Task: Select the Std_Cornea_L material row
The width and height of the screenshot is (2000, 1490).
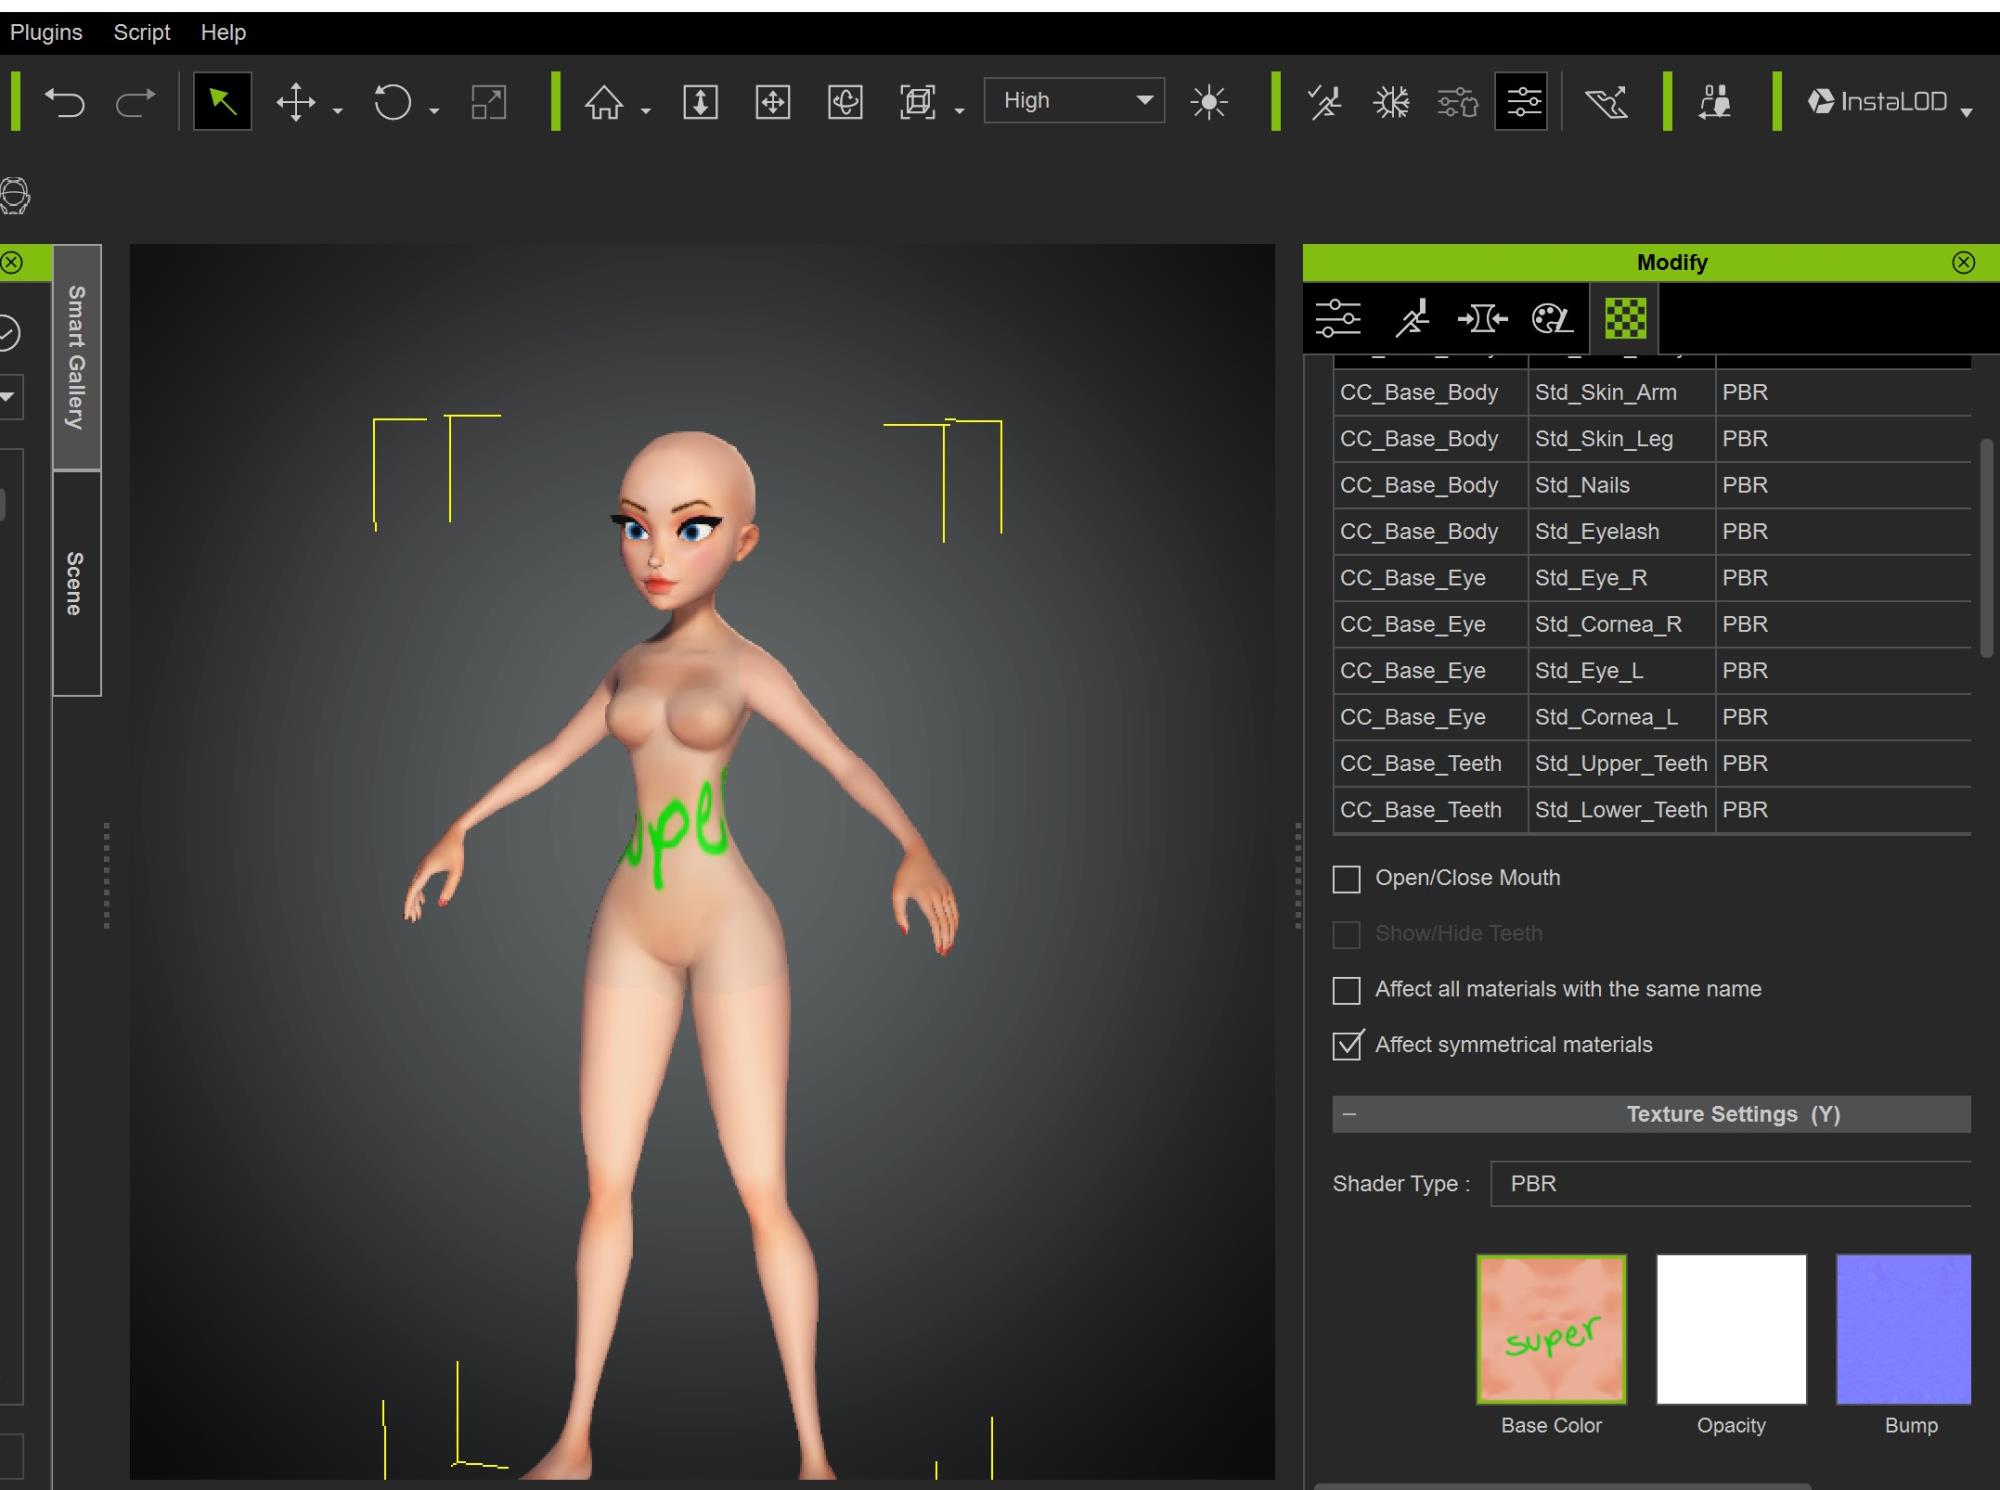Action: [x=1652, y=717]
